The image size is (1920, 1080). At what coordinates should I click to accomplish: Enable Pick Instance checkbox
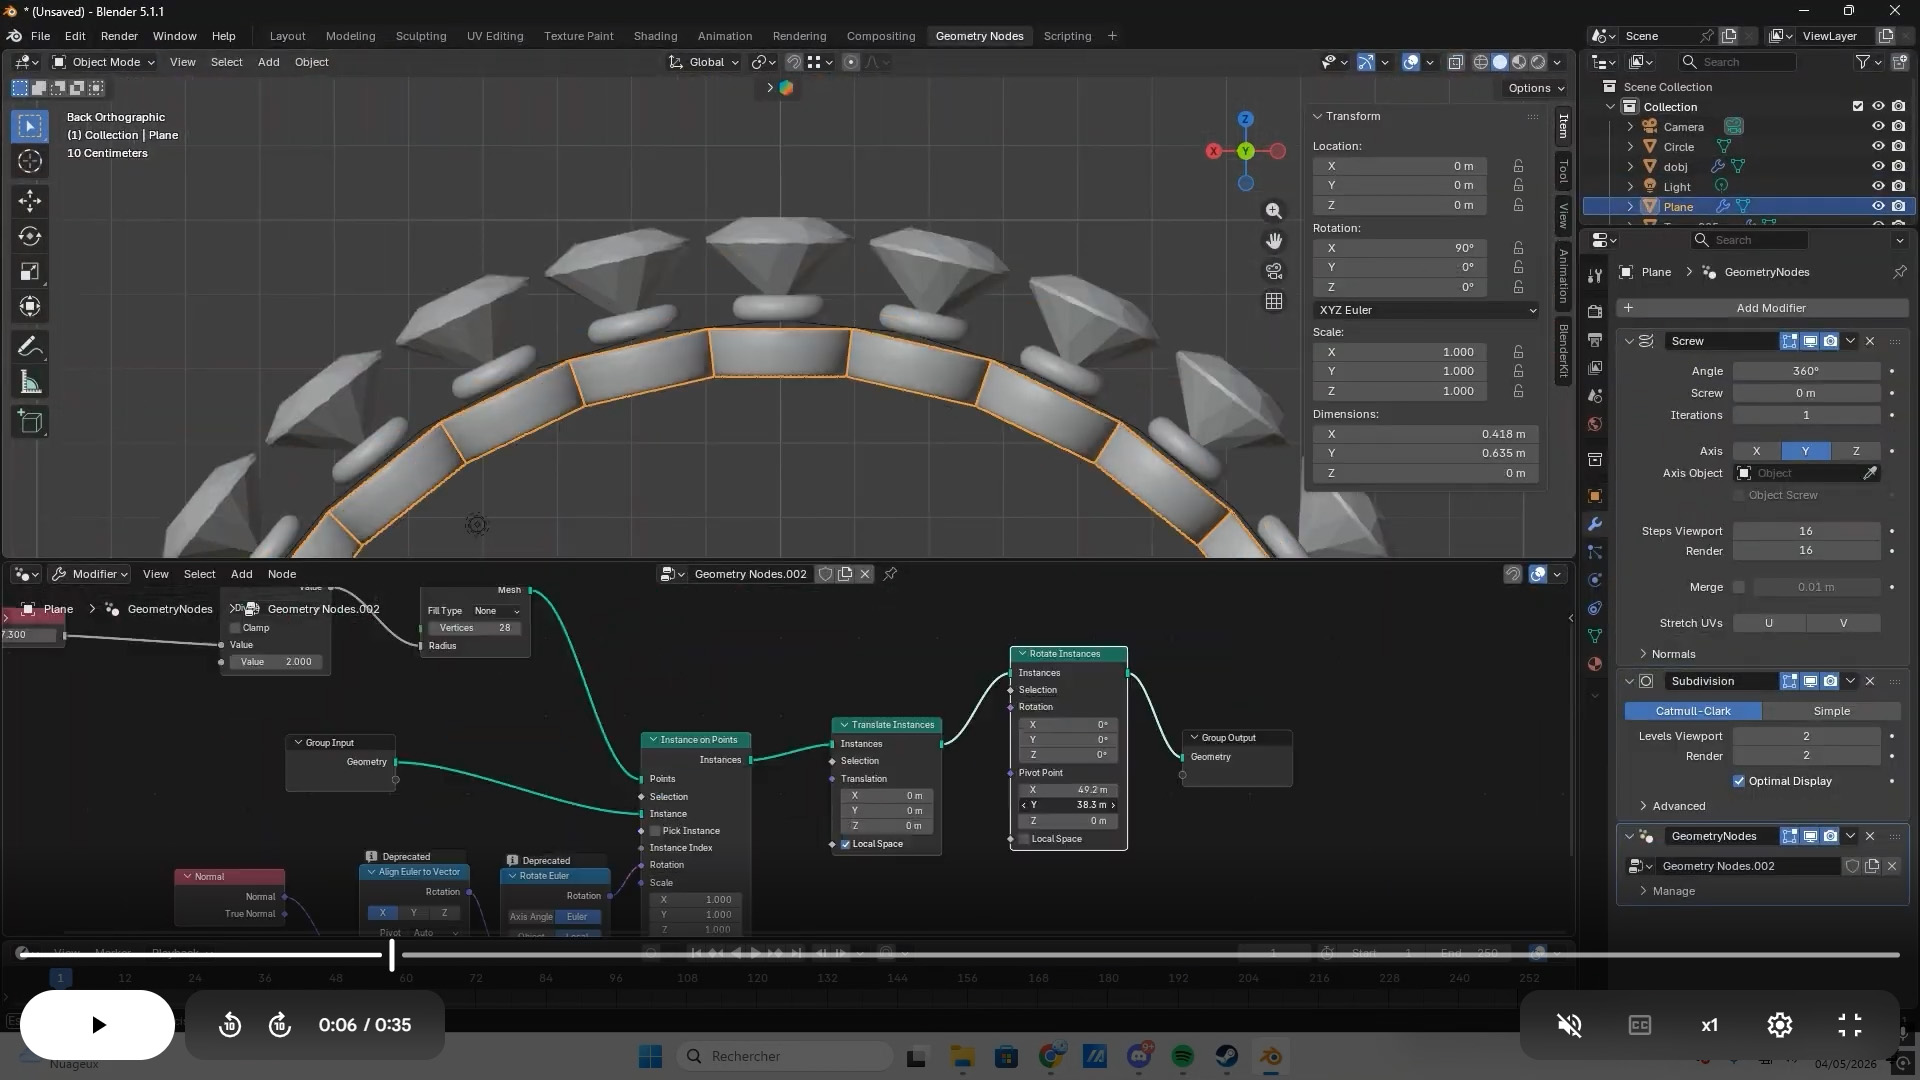point(655,831)
